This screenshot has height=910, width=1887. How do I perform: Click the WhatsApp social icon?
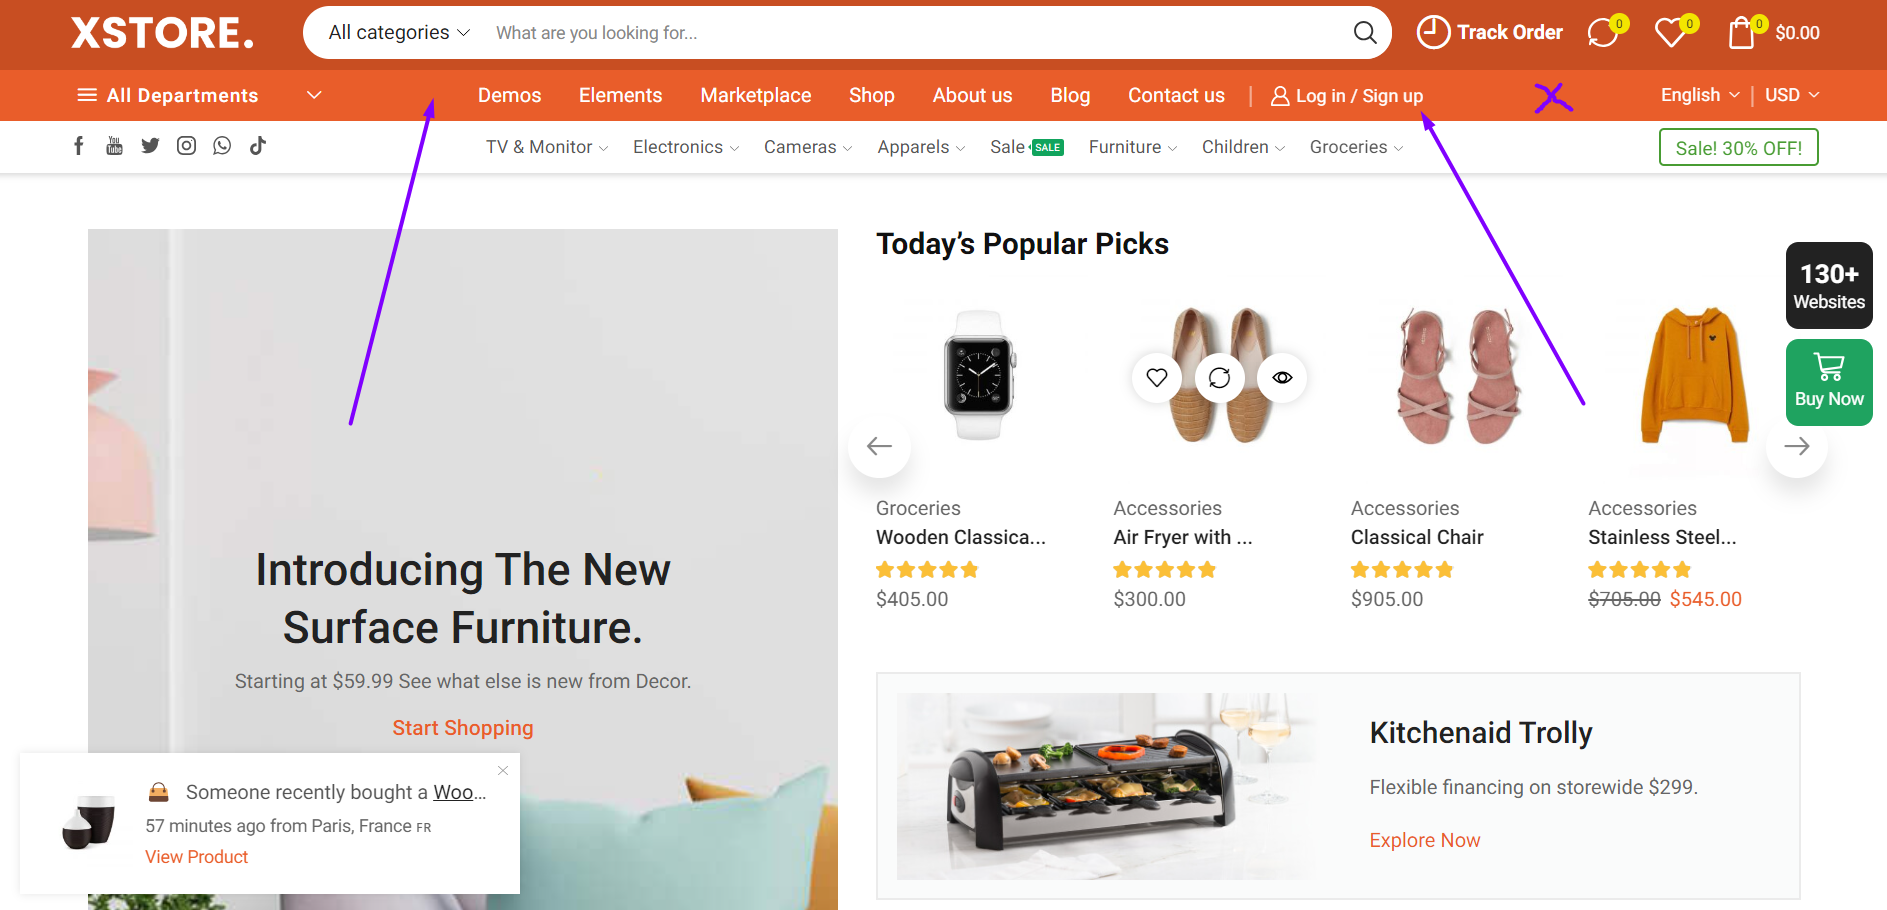click(222, 146)
